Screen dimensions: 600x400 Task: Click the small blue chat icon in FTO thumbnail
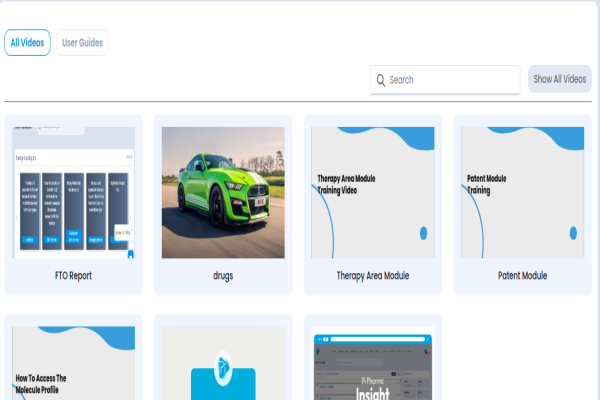pos(130,254)
